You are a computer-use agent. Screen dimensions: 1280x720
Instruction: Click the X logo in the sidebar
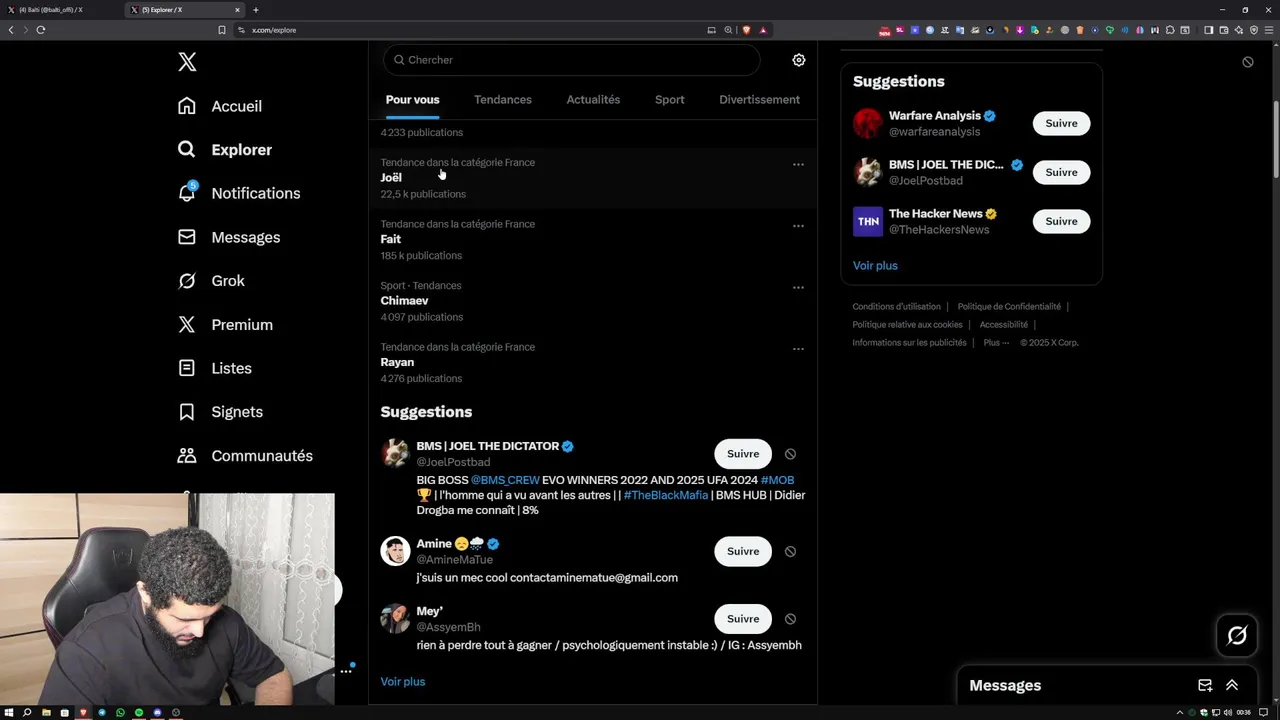point(187,62)
